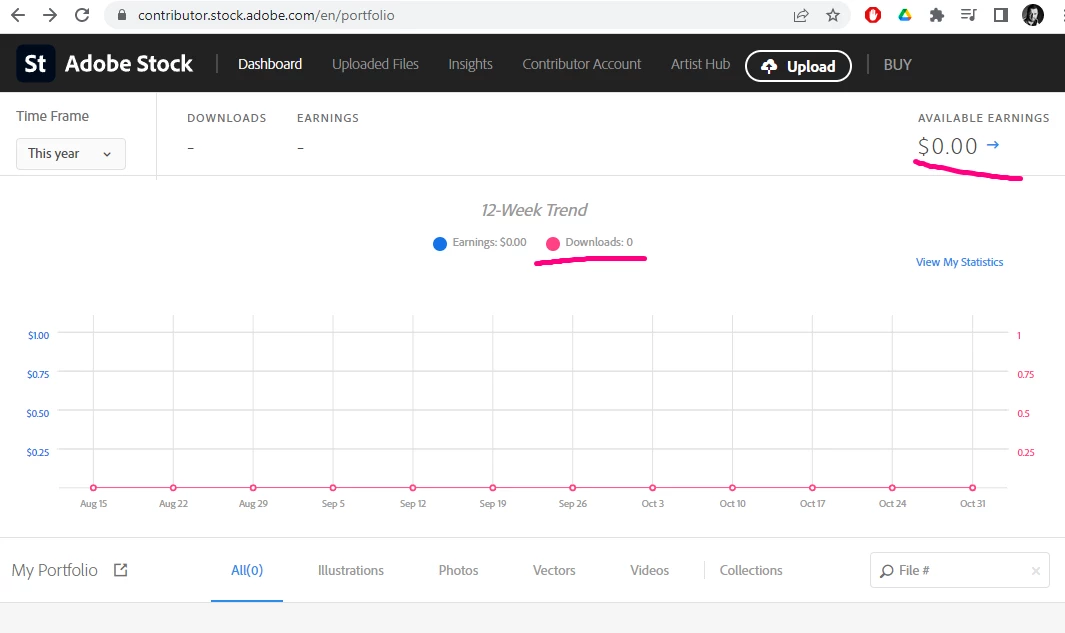Screen dimensions: 1065x633
Task: Switch to the Vectors tab
Action: click(x=554, y=571)
